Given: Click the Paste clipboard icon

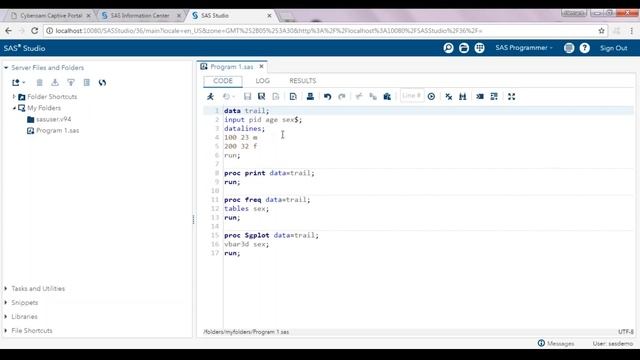Looking at the screenshot, I should coord(387,97).
